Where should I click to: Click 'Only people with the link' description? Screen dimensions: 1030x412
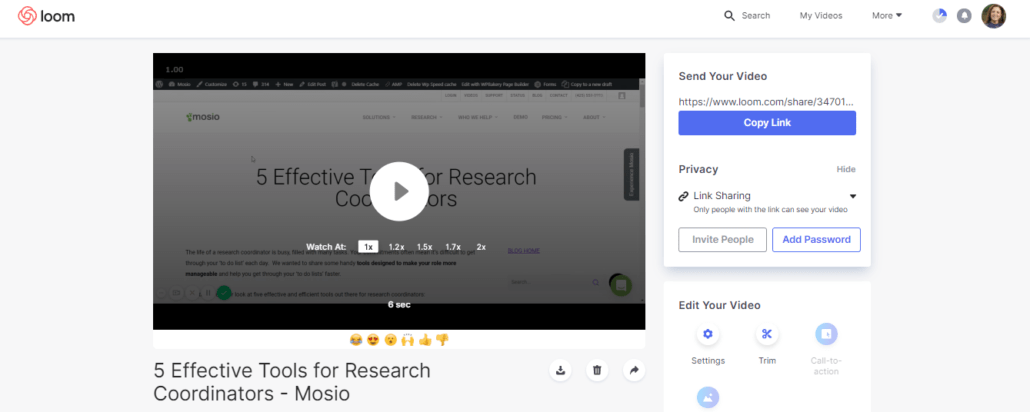[771, 210]
